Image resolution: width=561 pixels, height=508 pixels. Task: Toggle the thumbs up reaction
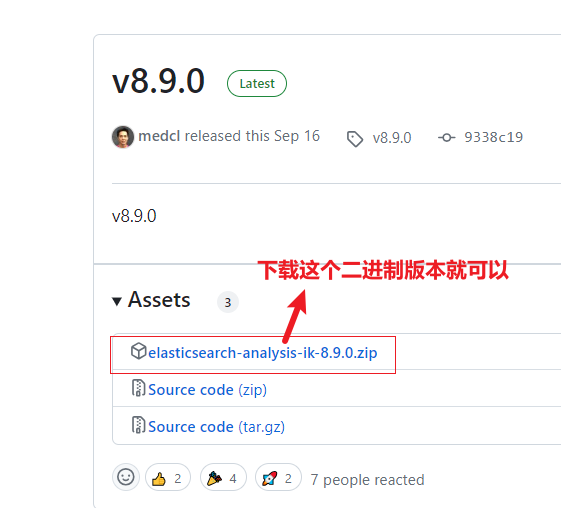pos(167,477)
